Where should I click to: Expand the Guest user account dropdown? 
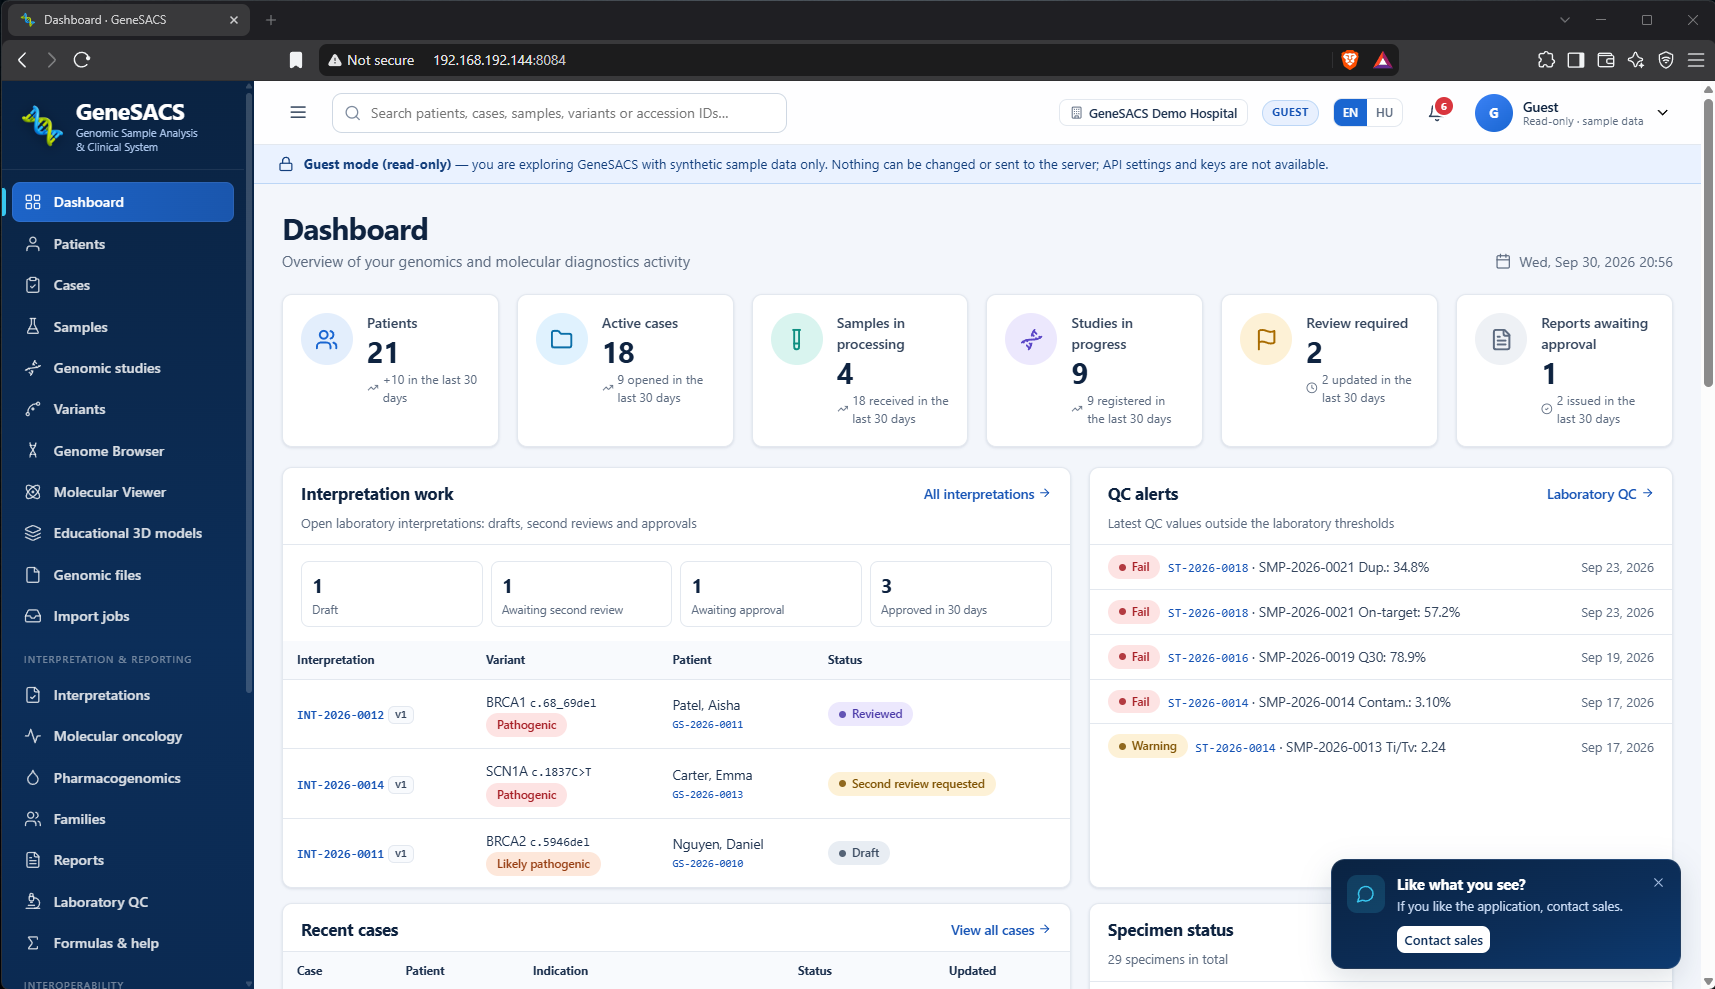1662,113
